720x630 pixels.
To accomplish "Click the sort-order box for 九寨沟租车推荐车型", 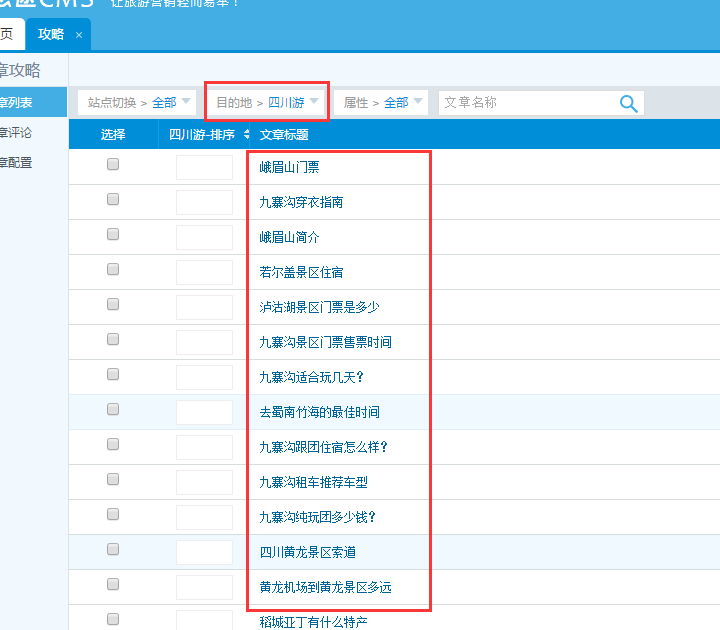I will (204, 482).
